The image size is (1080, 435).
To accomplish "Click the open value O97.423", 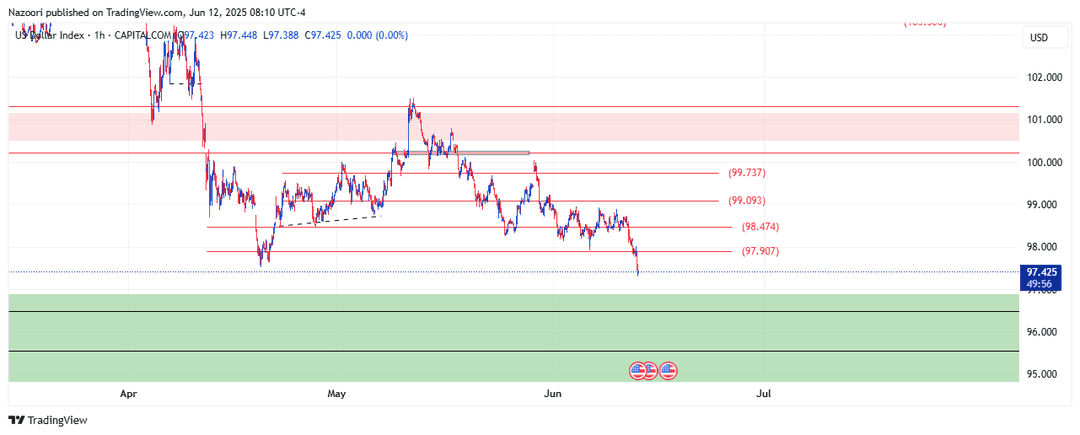I will point(198,34).
